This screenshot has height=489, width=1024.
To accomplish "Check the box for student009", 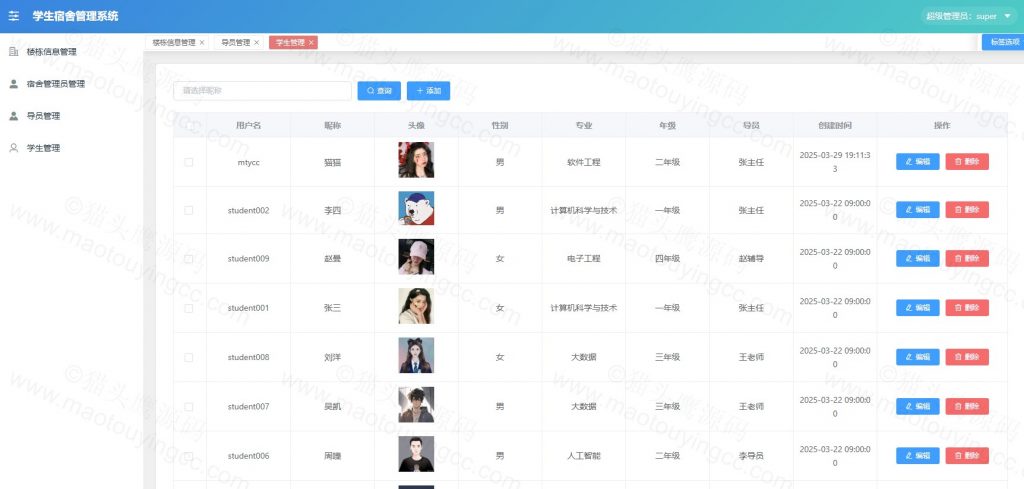I will [x=189, y=259].
